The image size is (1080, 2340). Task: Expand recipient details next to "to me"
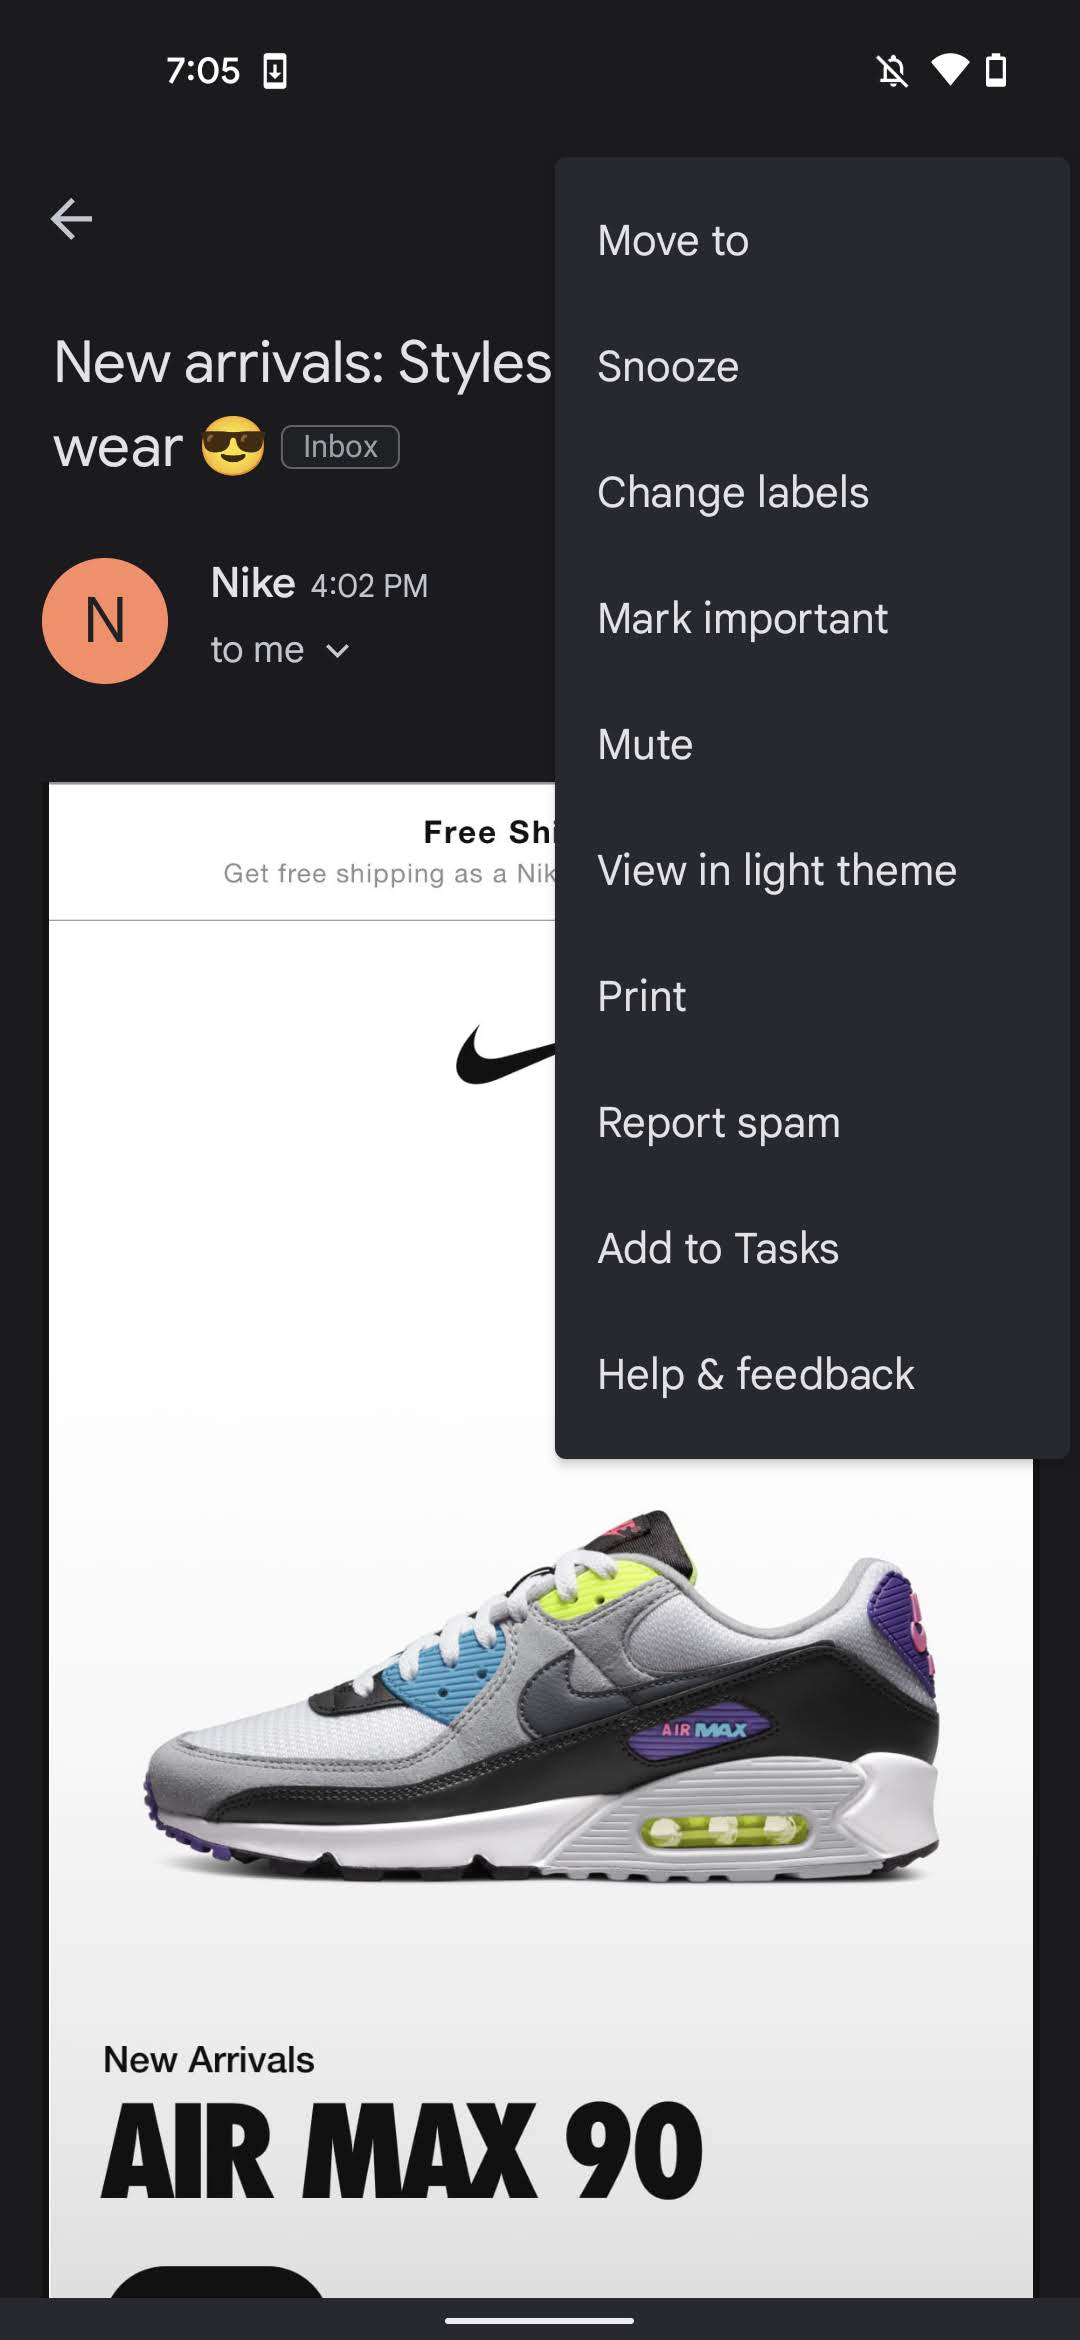coord(338,651)
